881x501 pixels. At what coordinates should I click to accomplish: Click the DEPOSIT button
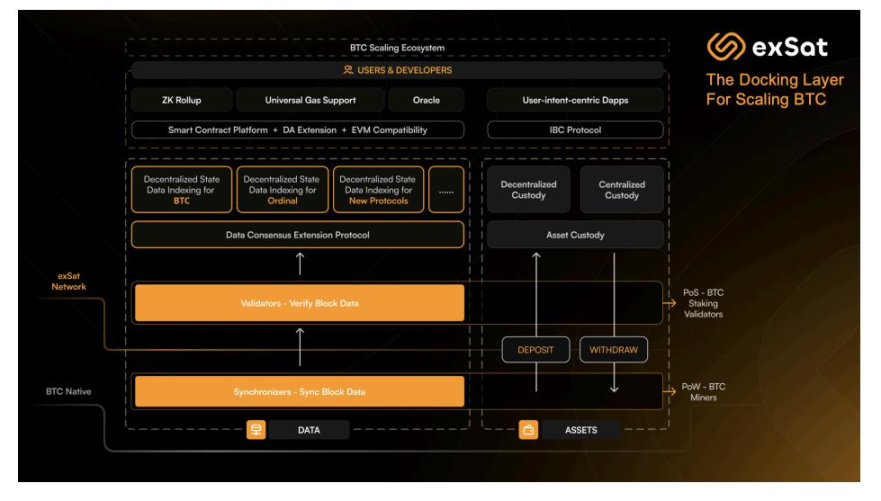click(x=535, y=350)
